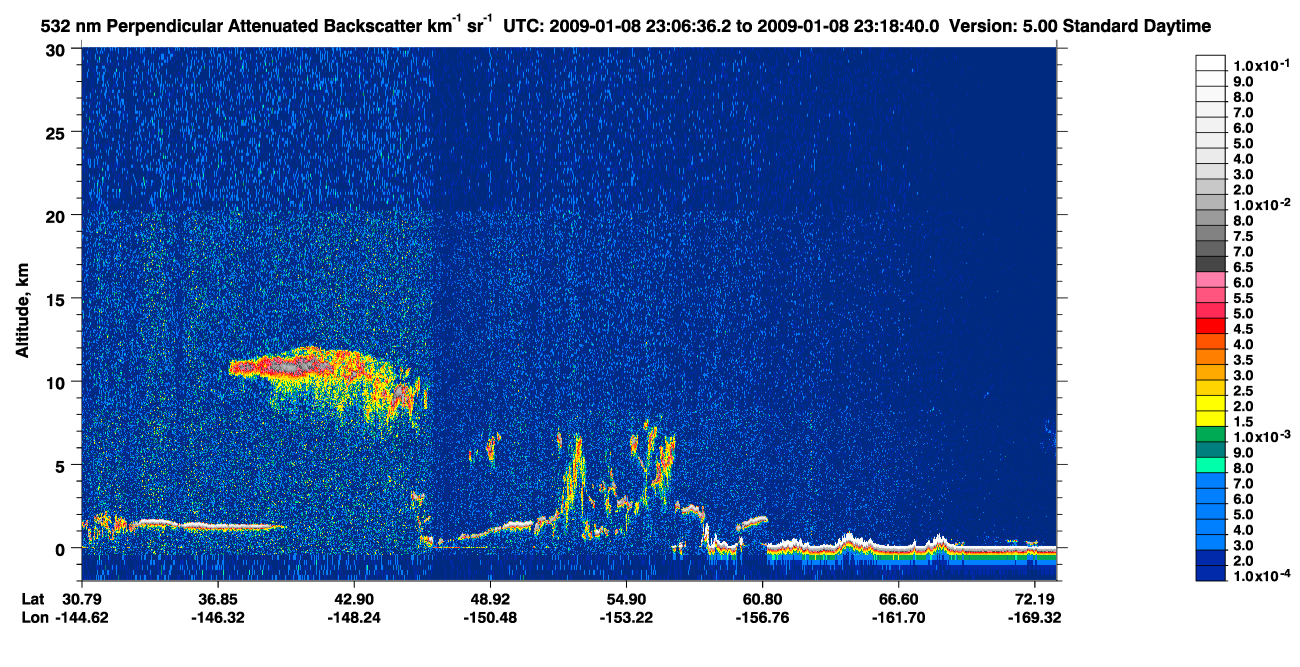This screenshot has width=1300, height=667.
Task: Pick the pink colorbar swatch beside 6.0
Action: [x=1210, y=279]
